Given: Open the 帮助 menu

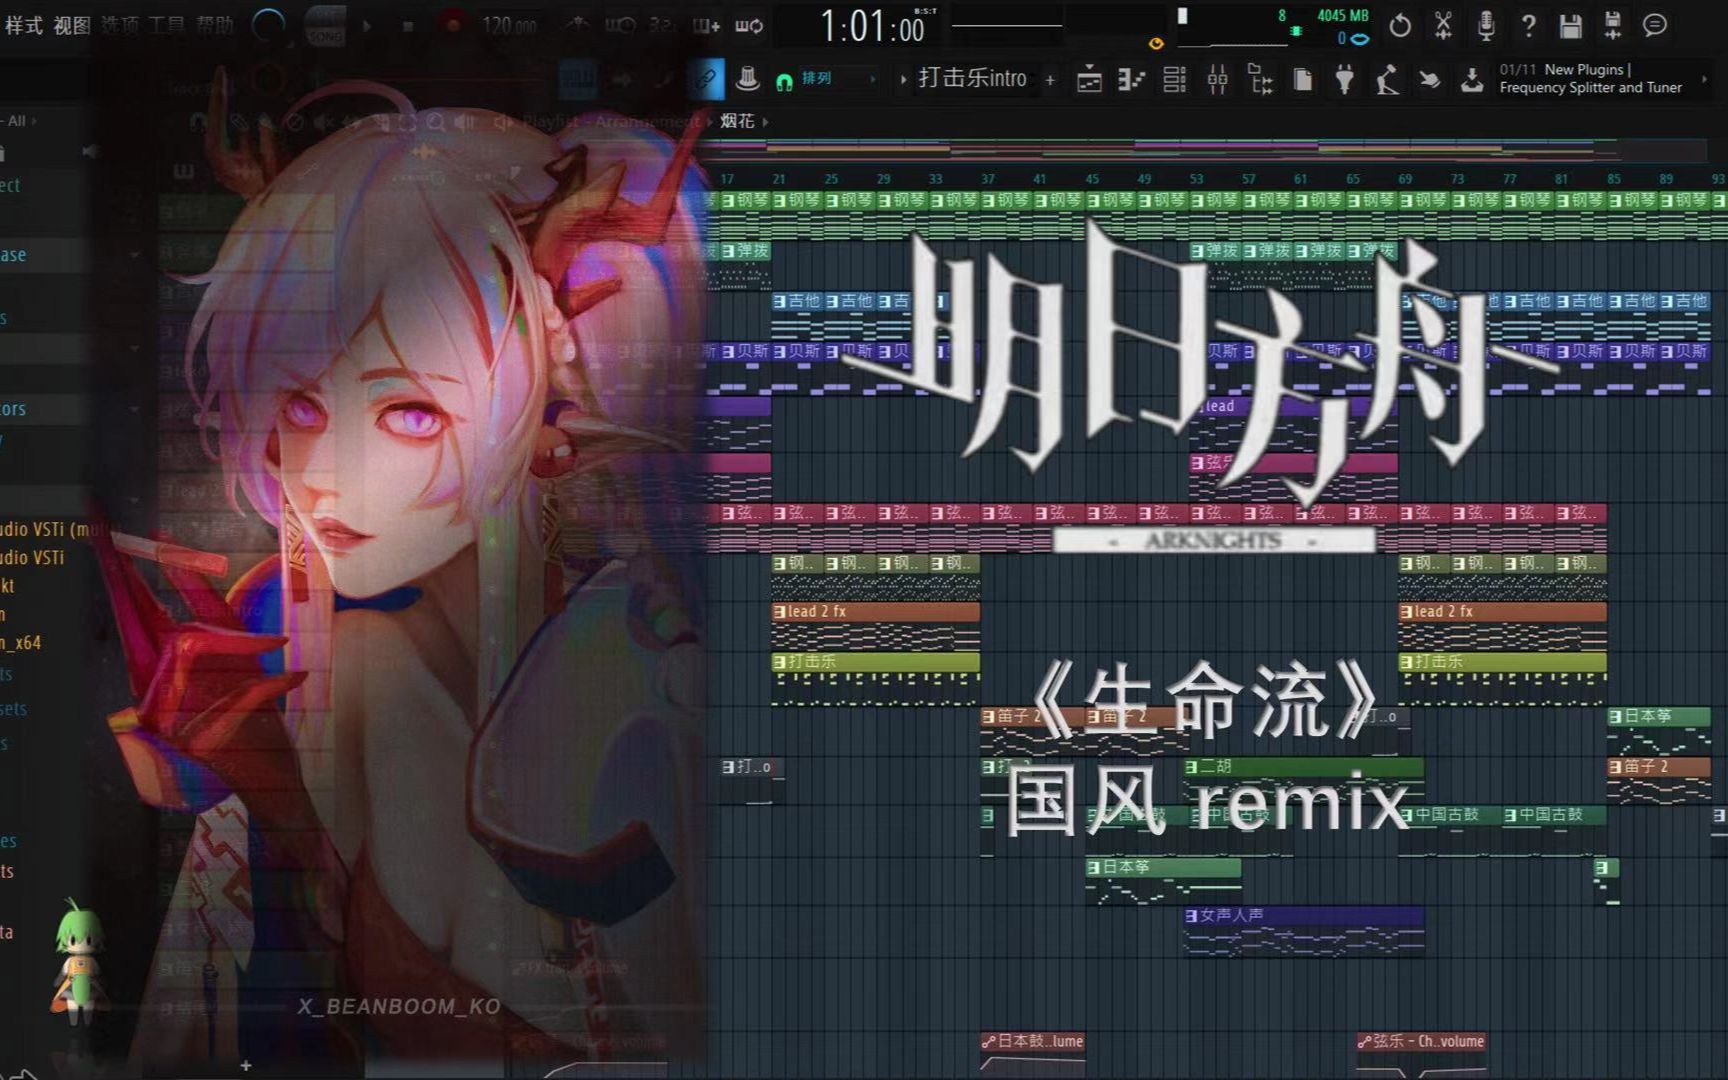Looking at the screenshot, I should pos(214,25).
